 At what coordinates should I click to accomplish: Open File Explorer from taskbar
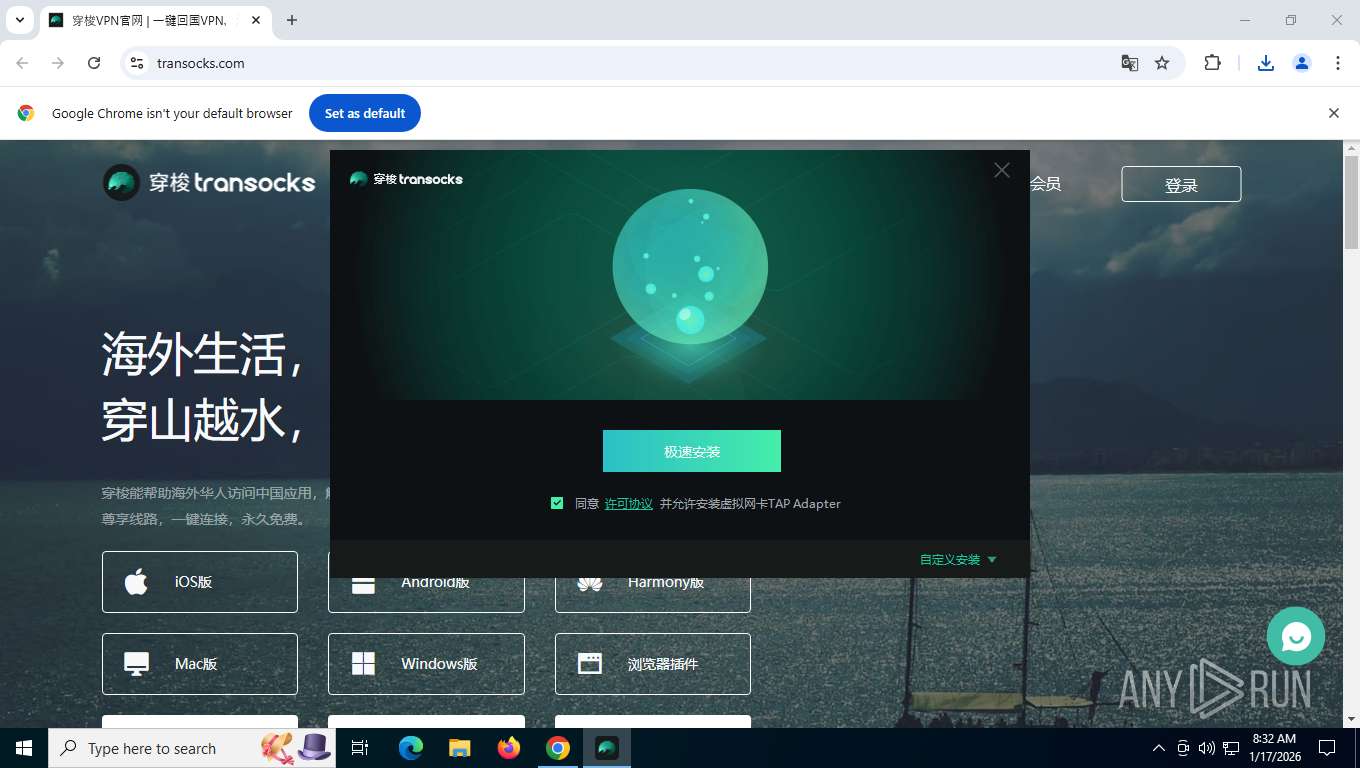460,748
